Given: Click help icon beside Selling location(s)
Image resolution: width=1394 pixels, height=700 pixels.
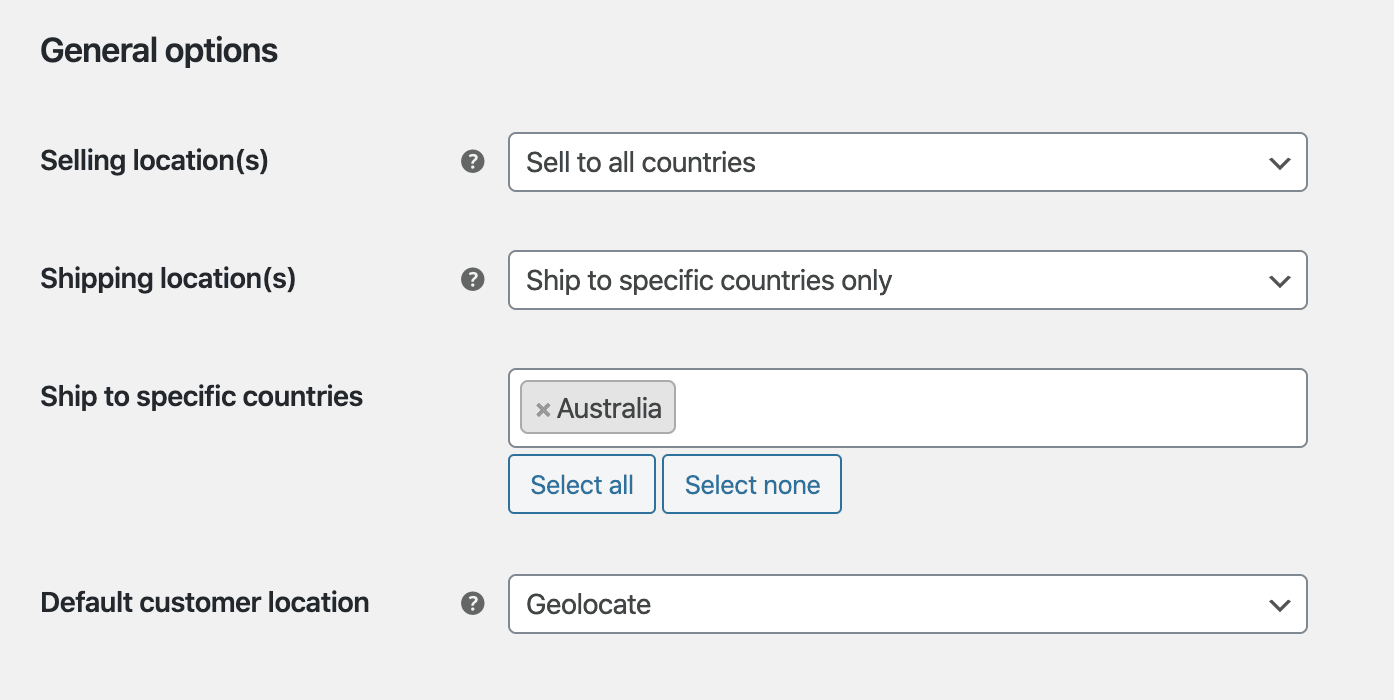Looking at the screenshot, I should point(472,161).
